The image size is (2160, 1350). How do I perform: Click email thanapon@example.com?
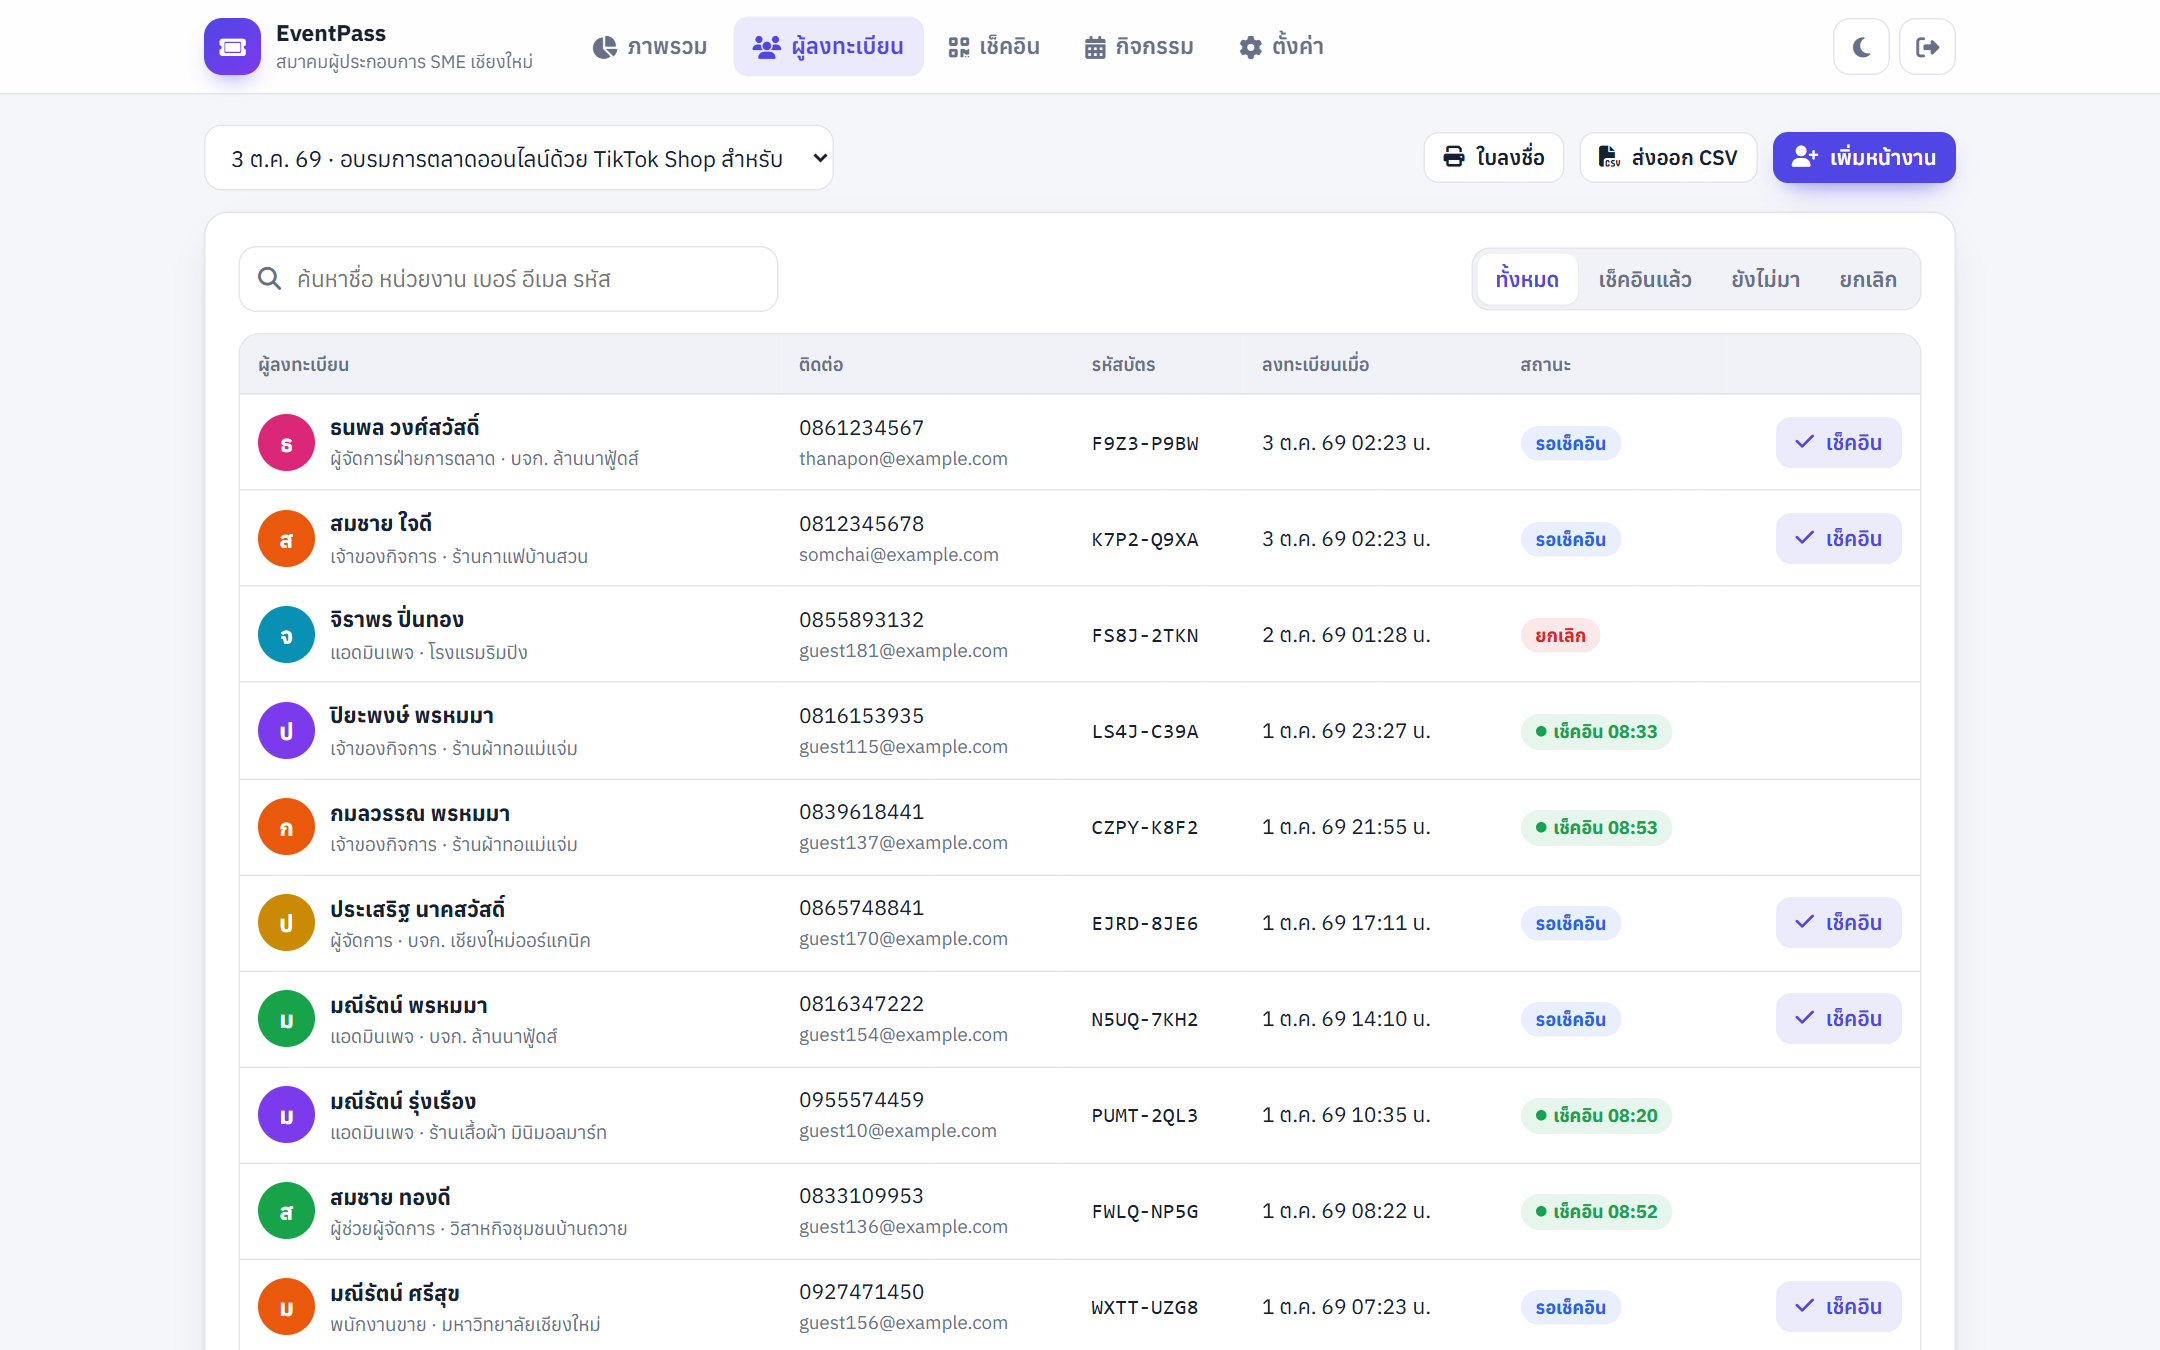click(x=903, y=459)
